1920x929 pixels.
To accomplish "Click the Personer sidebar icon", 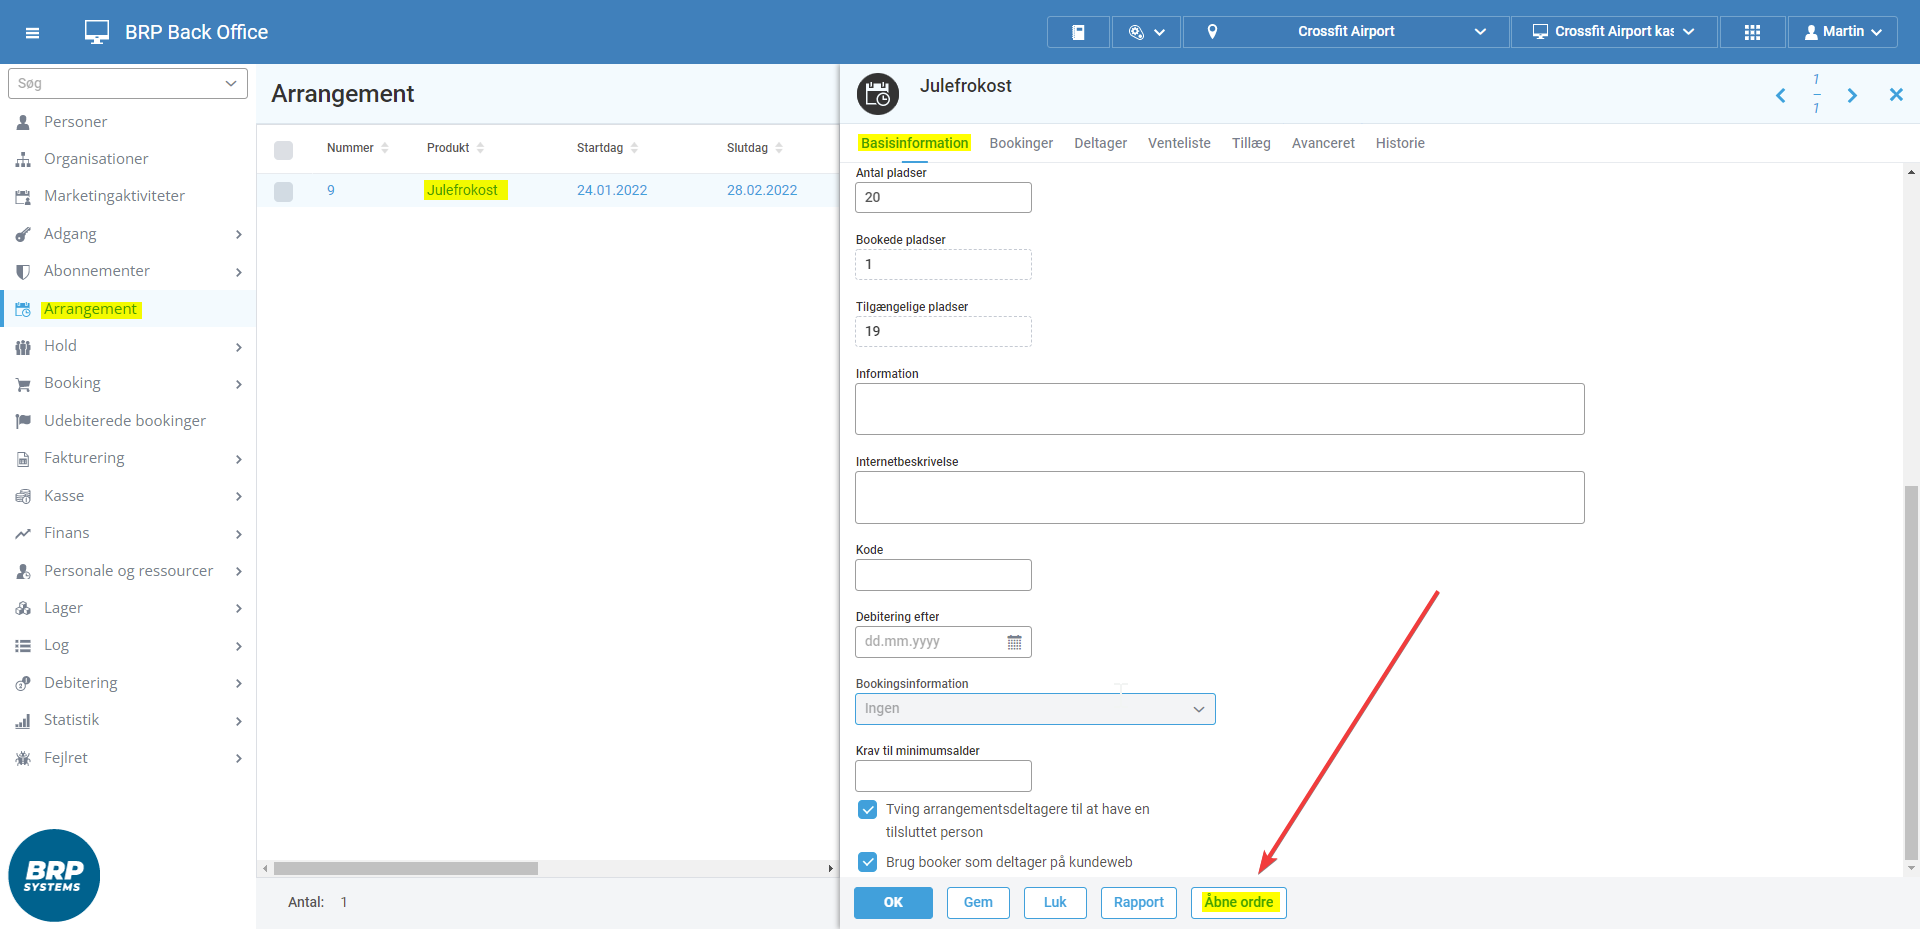I will [x=23, y=122].
